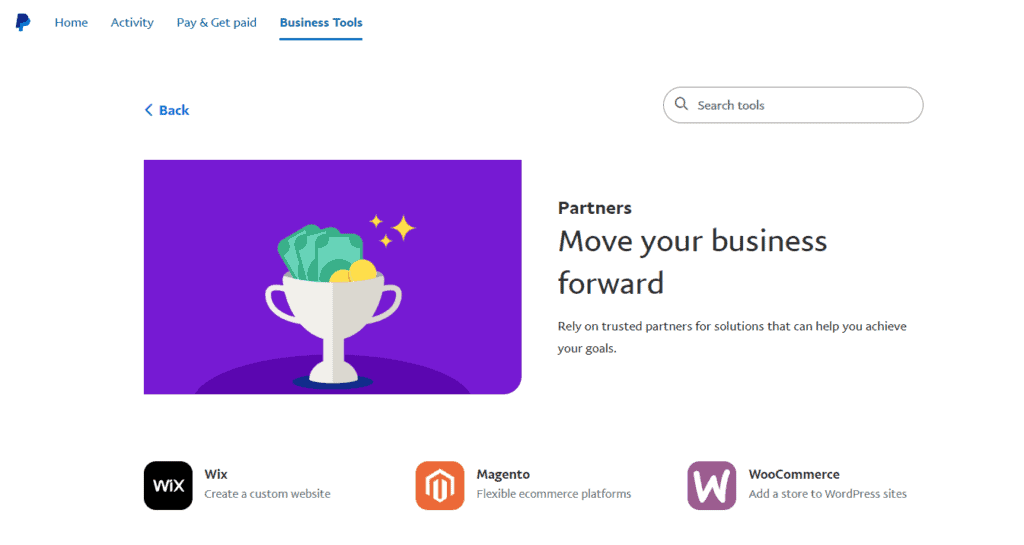Click the WooCommerce title link
Image resolution: width=1024 pixels, height=545 pixels.
pos(794,475)
